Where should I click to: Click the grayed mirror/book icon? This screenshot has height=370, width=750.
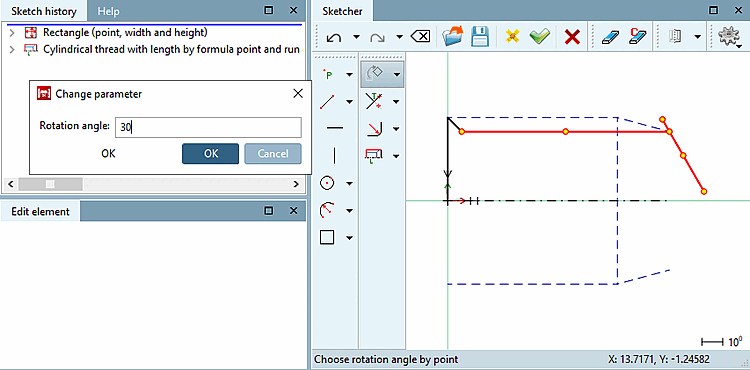[x=675, y=36]
